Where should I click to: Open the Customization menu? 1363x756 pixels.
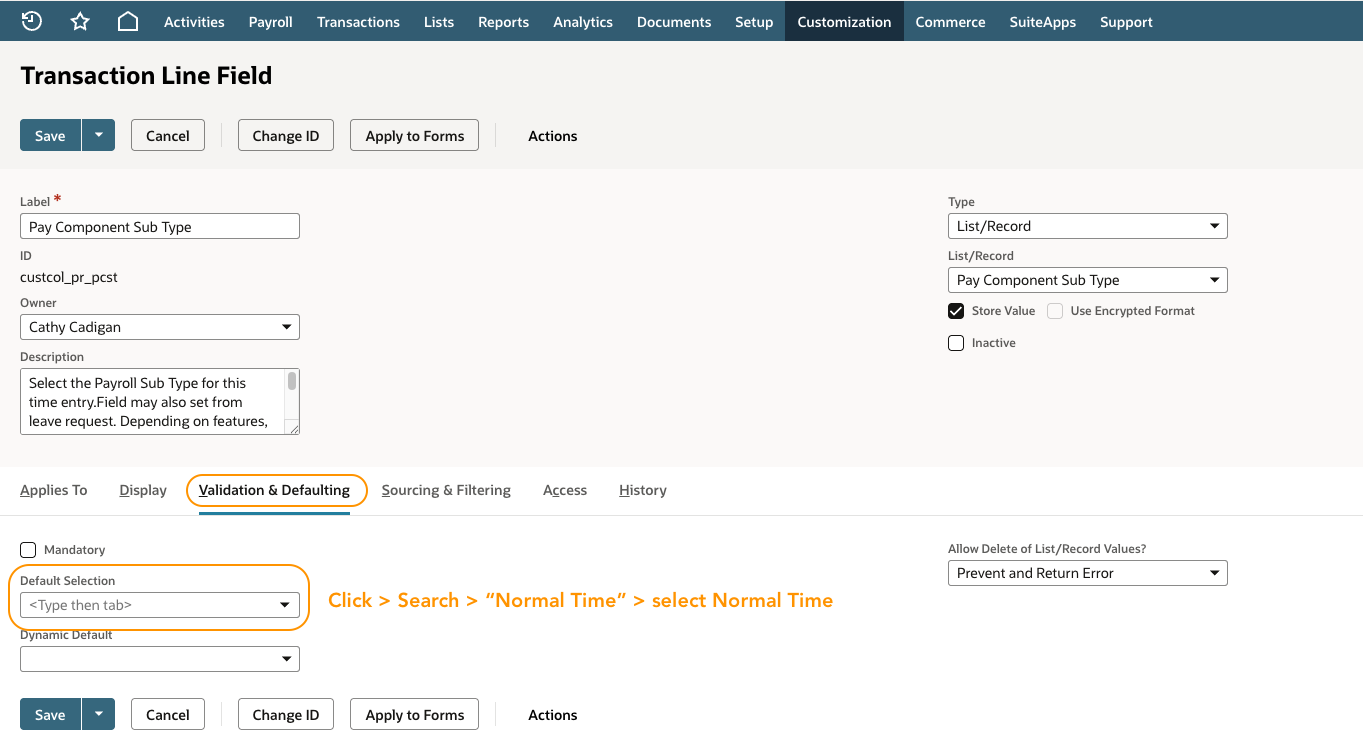pyautogui.click(x=844, y=21)
